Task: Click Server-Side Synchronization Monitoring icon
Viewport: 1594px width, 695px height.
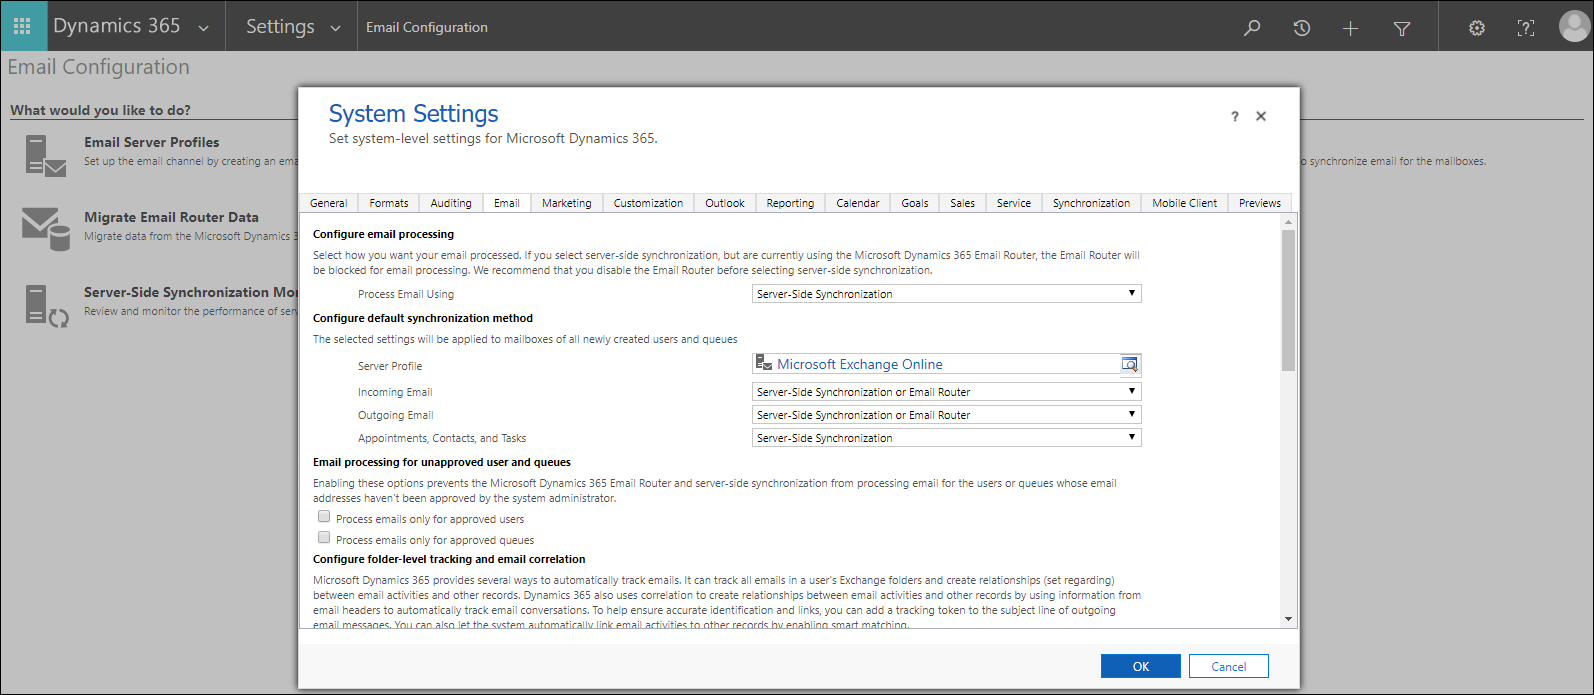Action: point(46,305)
